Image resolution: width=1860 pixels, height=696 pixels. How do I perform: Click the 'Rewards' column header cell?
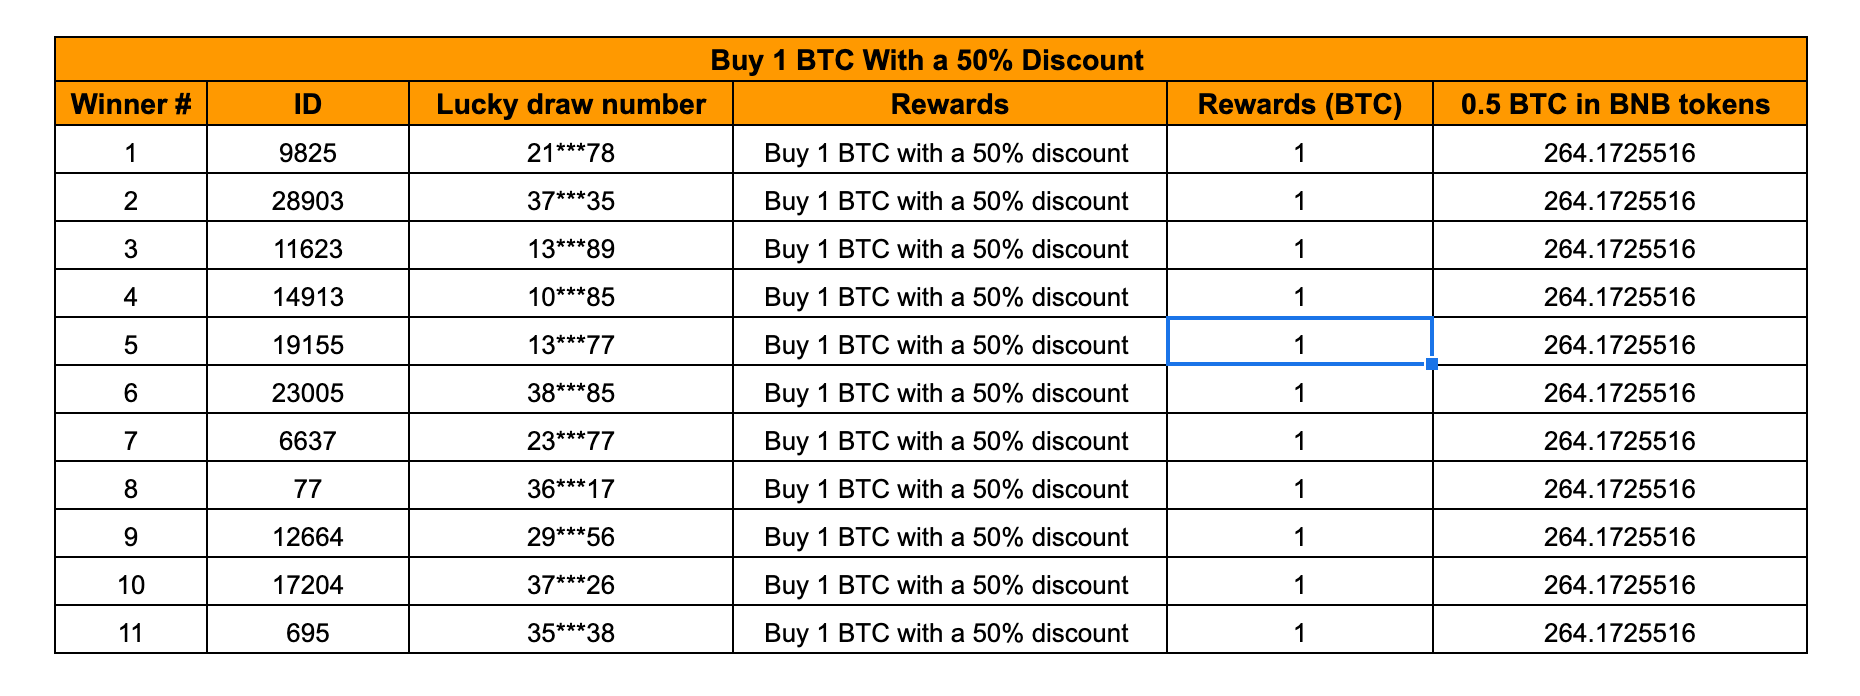pyautogui.click(x=950, y=104)
